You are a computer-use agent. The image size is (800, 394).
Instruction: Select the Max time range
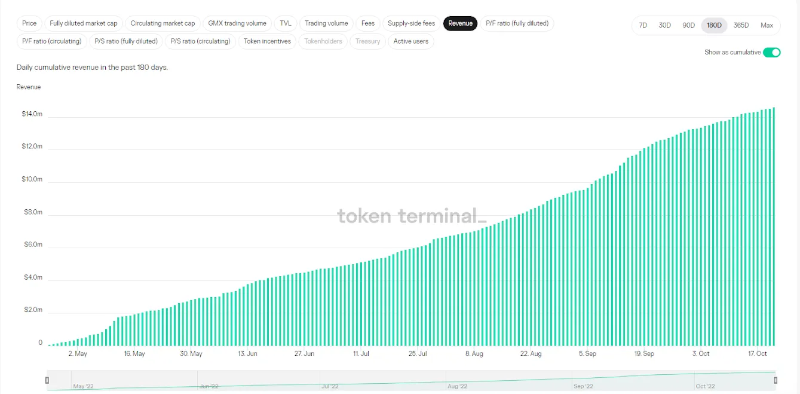coord(766,26)
